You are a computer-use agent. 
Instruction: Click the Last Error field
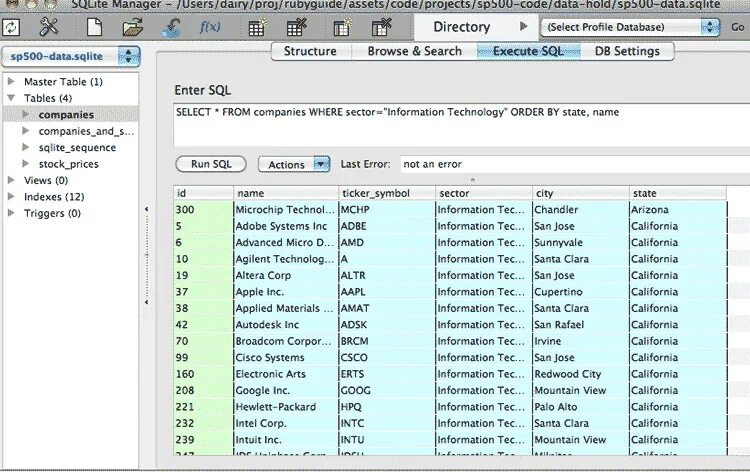[x=575, y=164]
